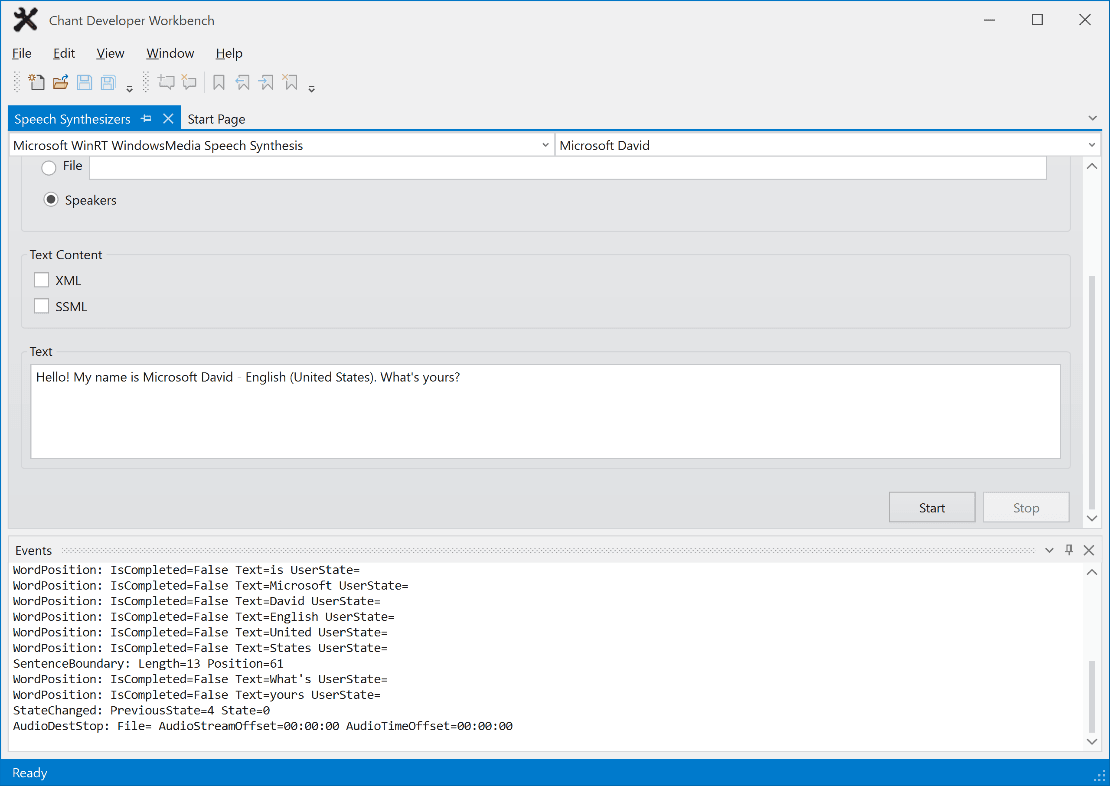Click the Save floppy disk icon
This screenshot has height=786, width=1110.
point(84,82)
